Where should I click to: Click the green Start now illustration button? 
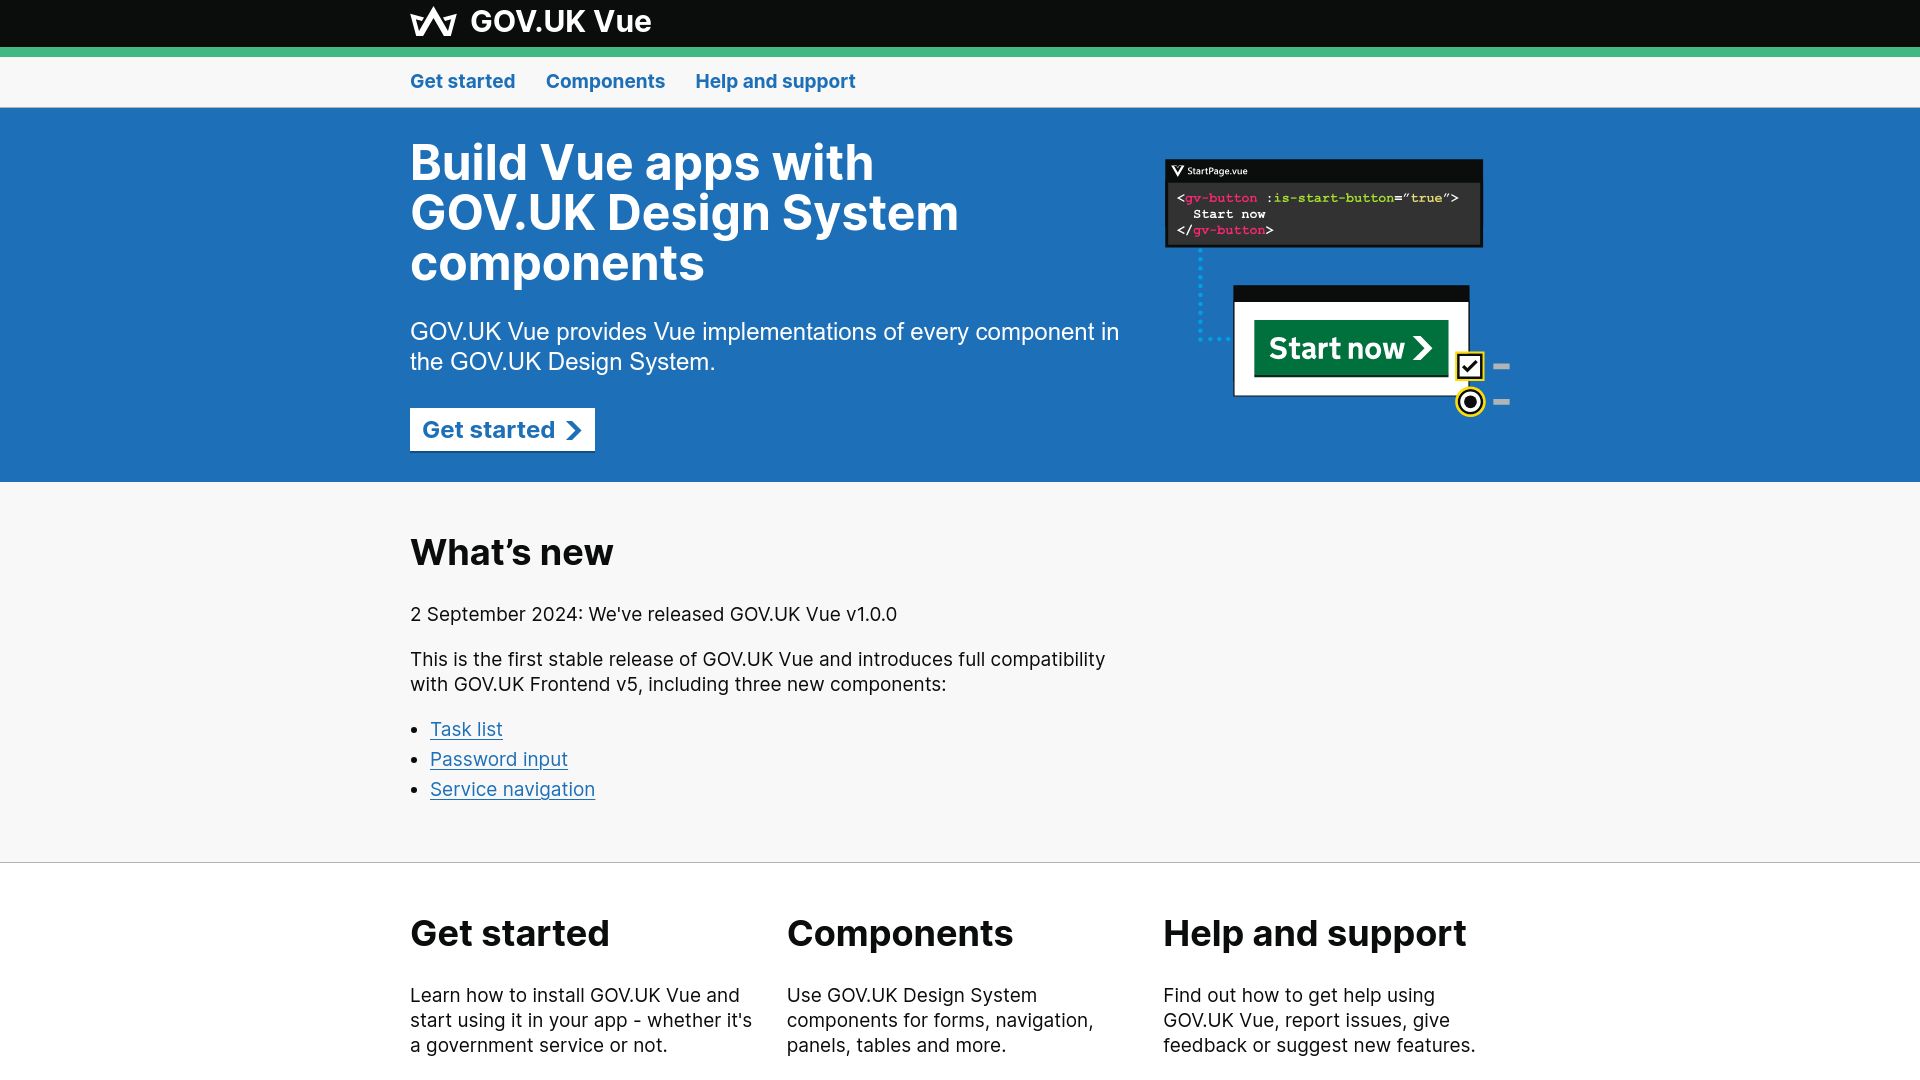[x=1350, y=348]
